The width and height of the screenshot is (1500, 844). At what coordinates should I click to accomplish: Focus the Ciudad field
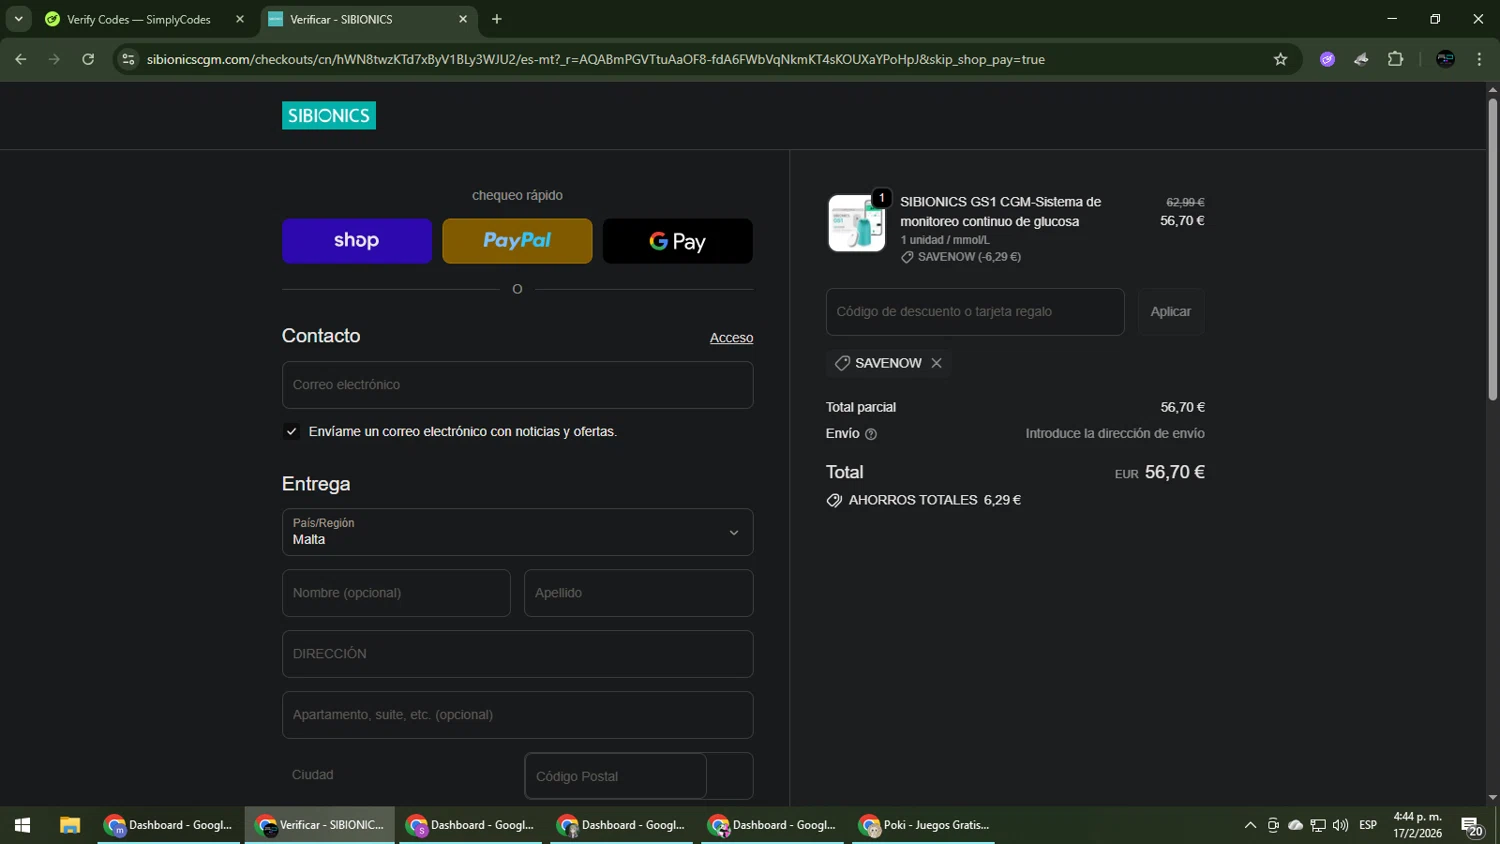click(396, 776)
